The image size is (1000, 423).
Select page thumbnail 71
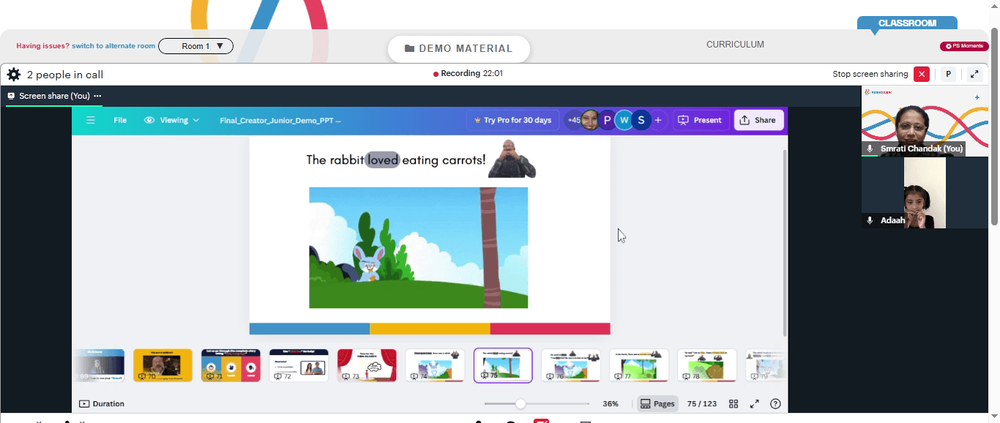pos(230,366)
